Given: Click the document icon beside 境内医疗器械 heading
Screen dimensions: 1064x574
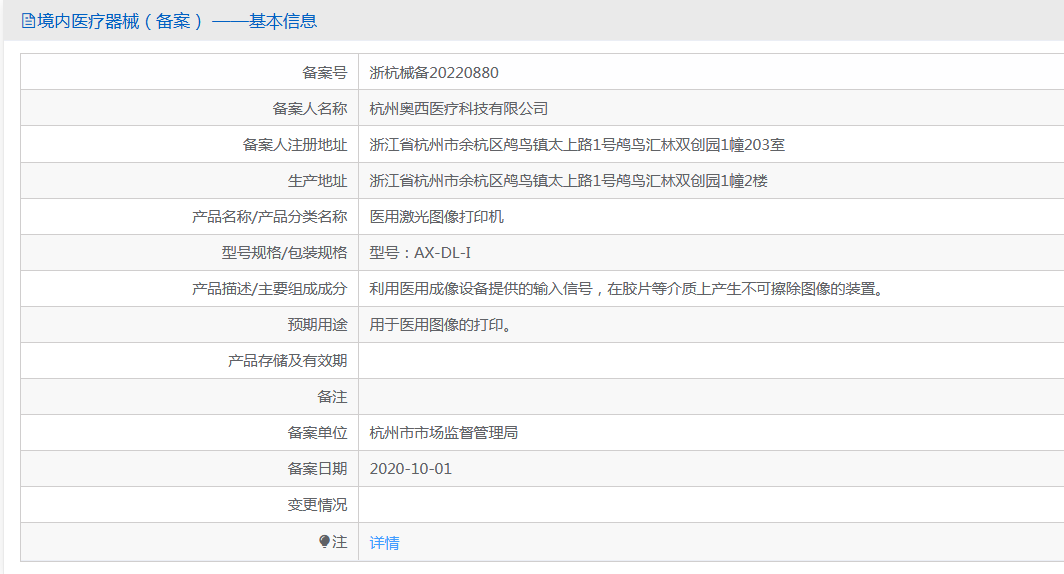Looking at the screenshot, I should click(28, 21).
